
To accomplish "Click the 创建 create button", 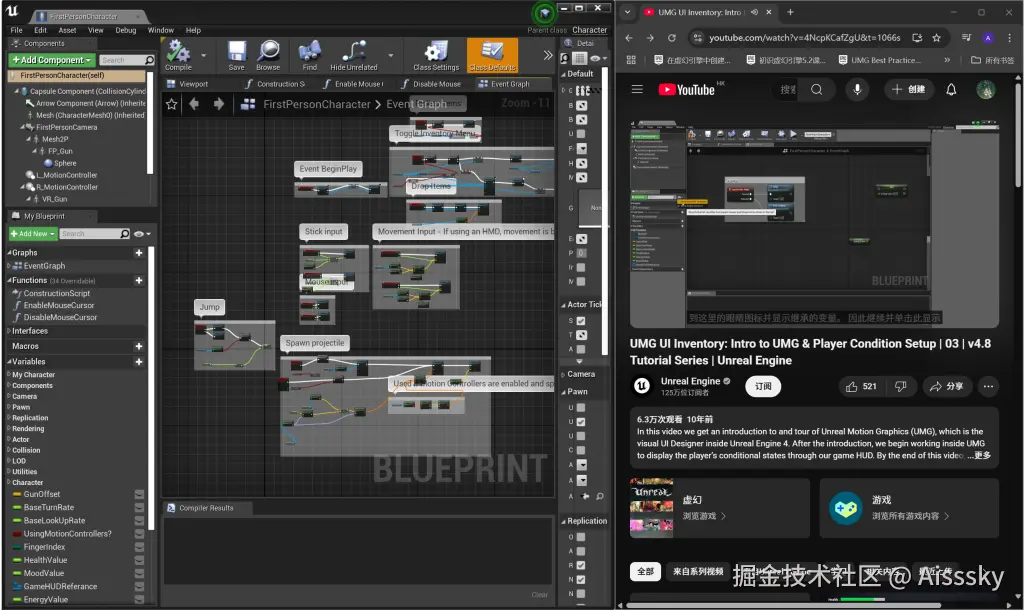I will (x=908, y=89).
